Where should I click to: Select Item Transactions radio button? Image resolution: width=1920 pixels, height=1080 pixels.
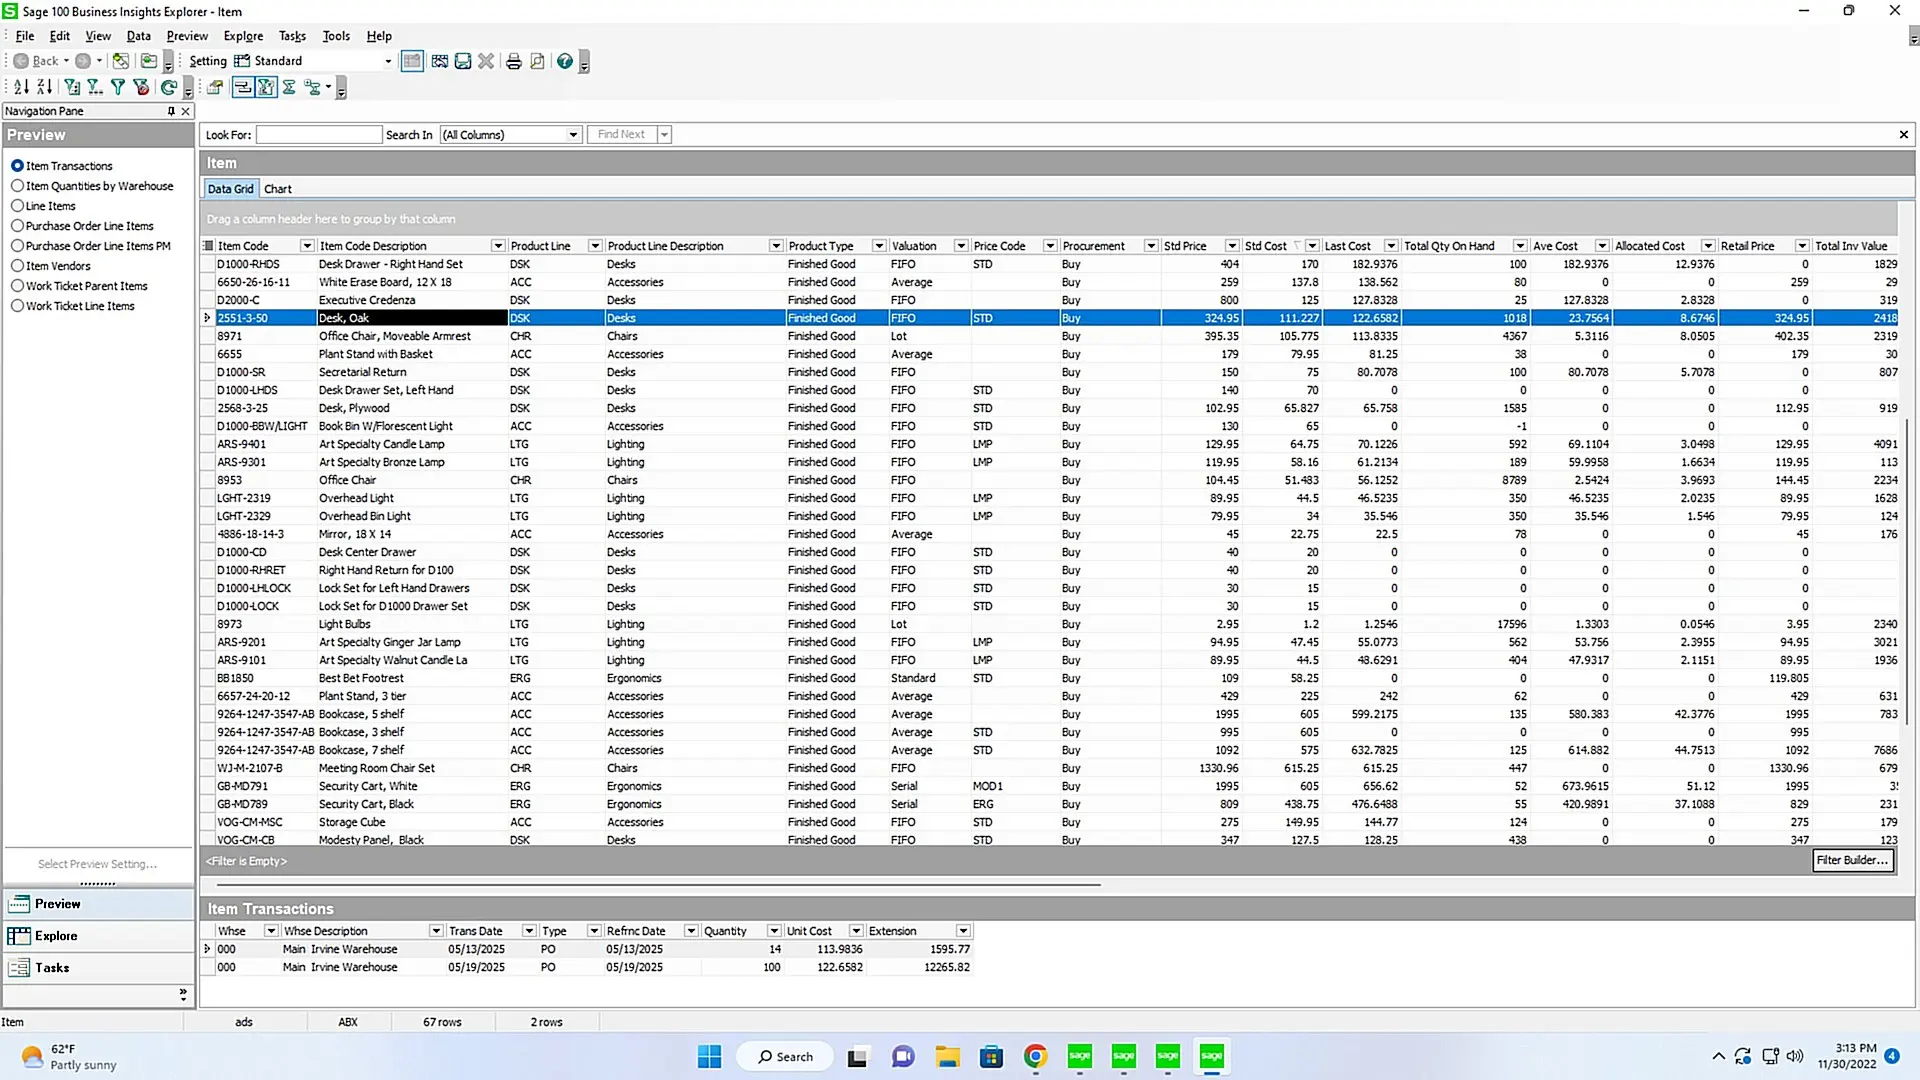coord(17,166)
